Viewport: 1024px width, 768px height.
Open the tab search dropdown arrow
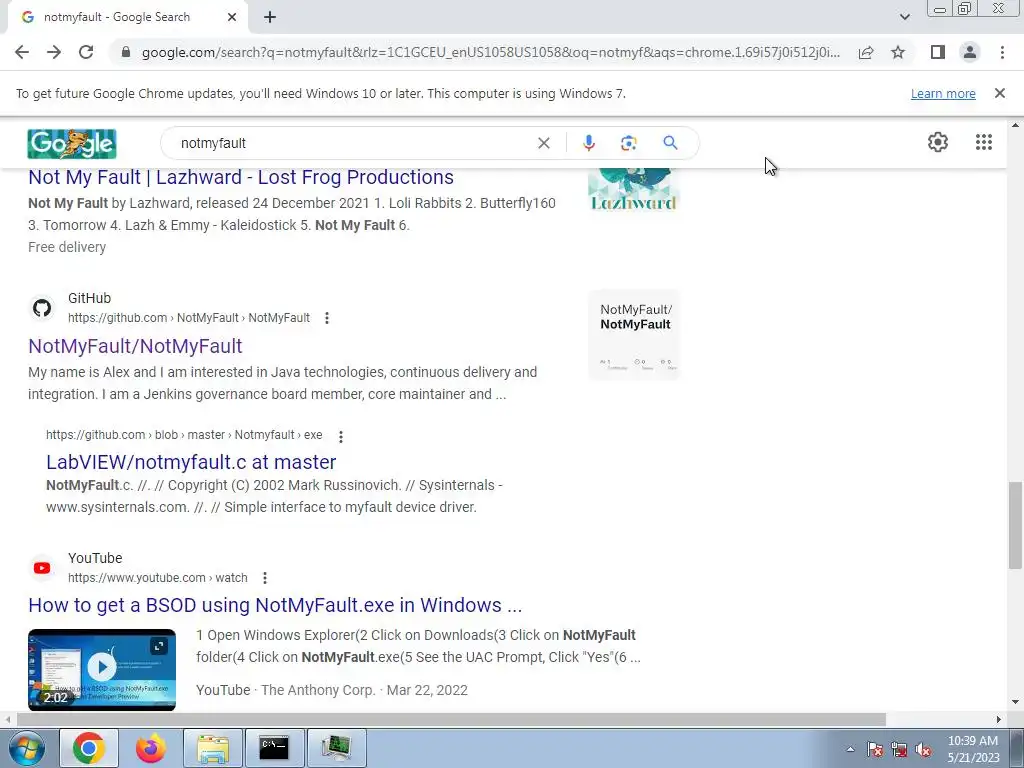[904, 17]
